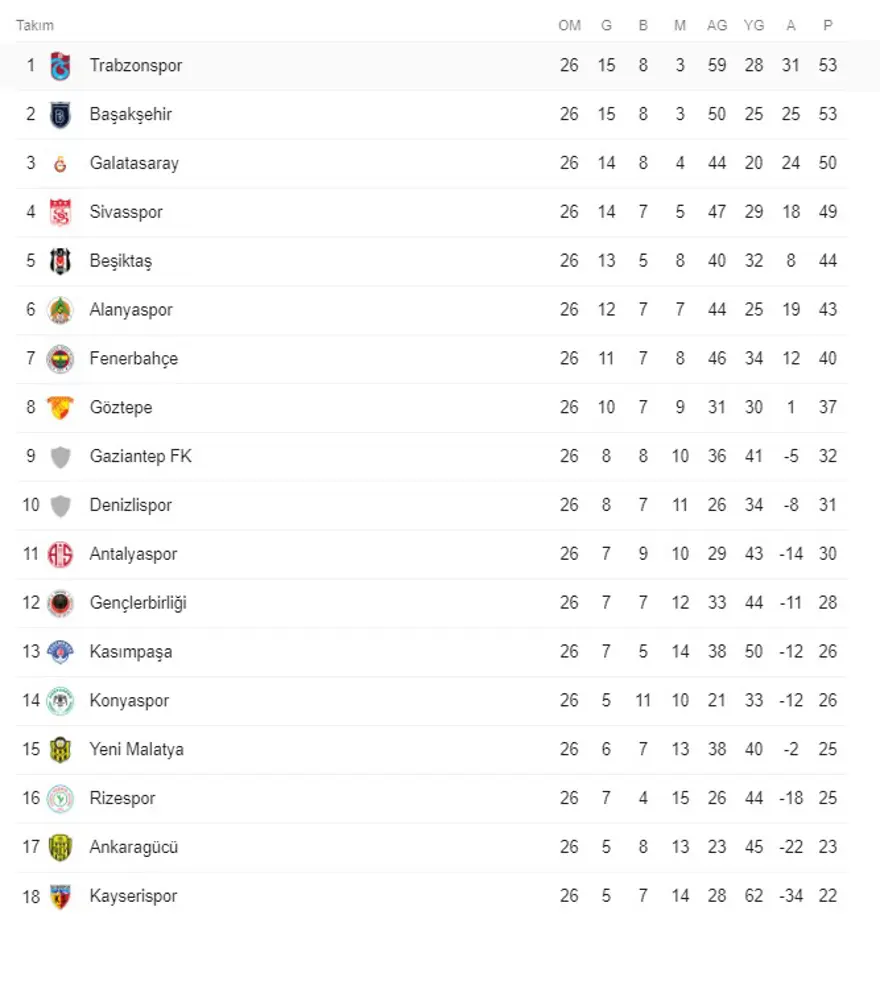This screenshot has height=984, width=880.
Task: Click the Takım column header
Action: (x=35, y=25)
